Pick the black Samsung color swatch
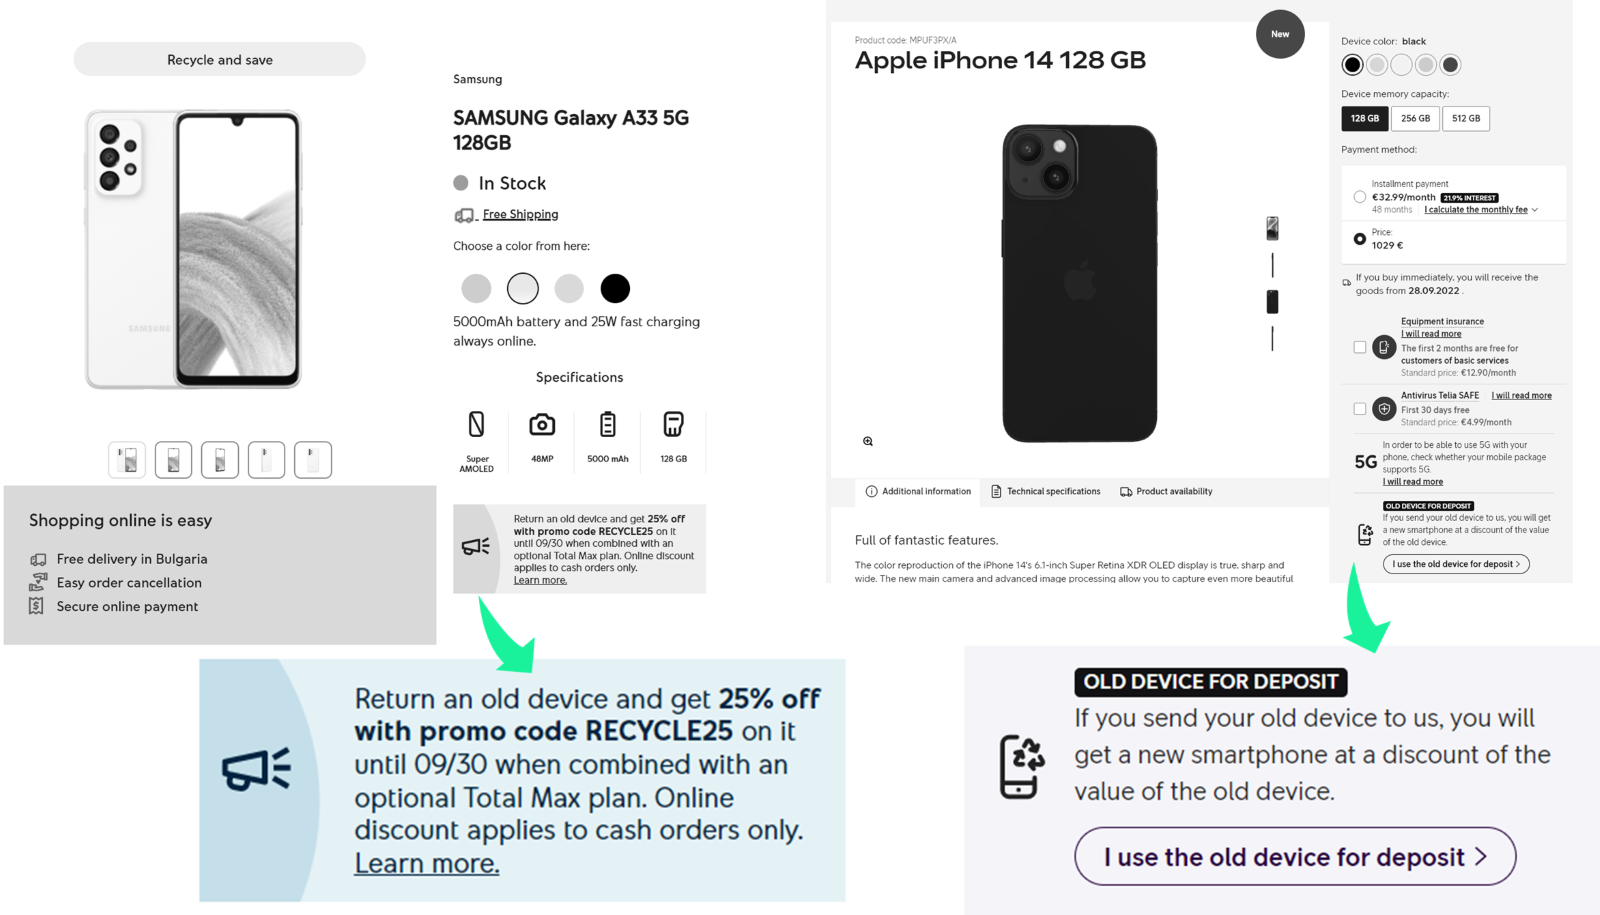 tap(615, 288)
